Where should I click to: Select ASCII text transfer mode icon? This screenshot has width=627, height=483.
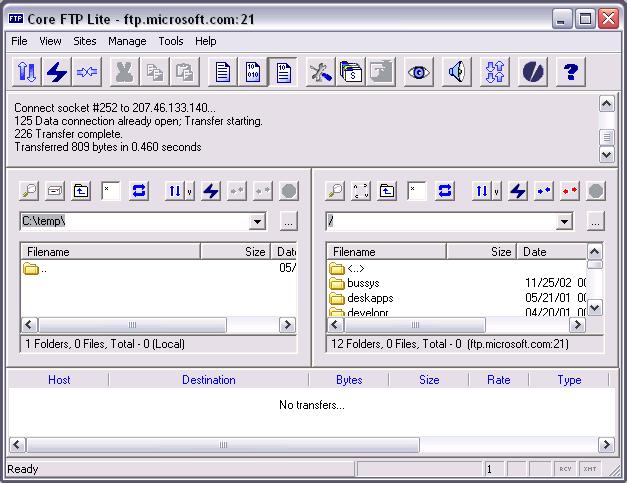point(224,72)
